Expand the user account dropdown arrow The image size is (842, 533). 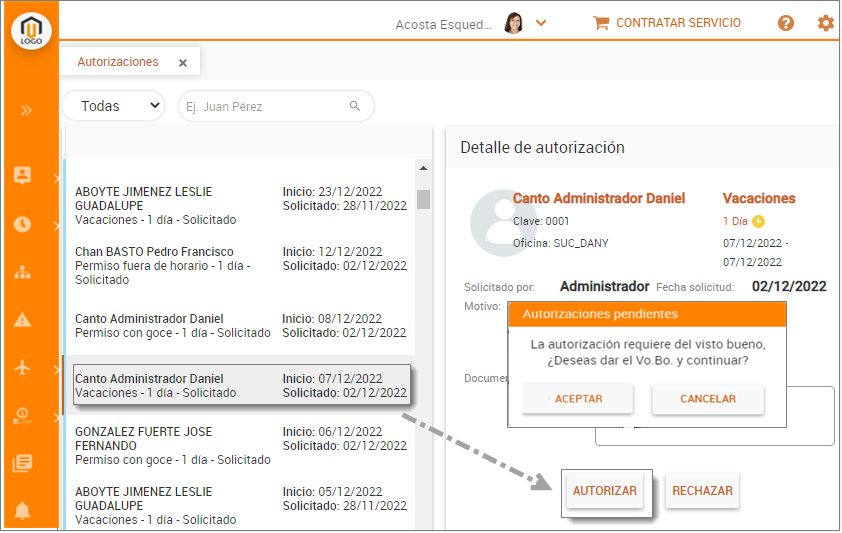pos(541,23)
